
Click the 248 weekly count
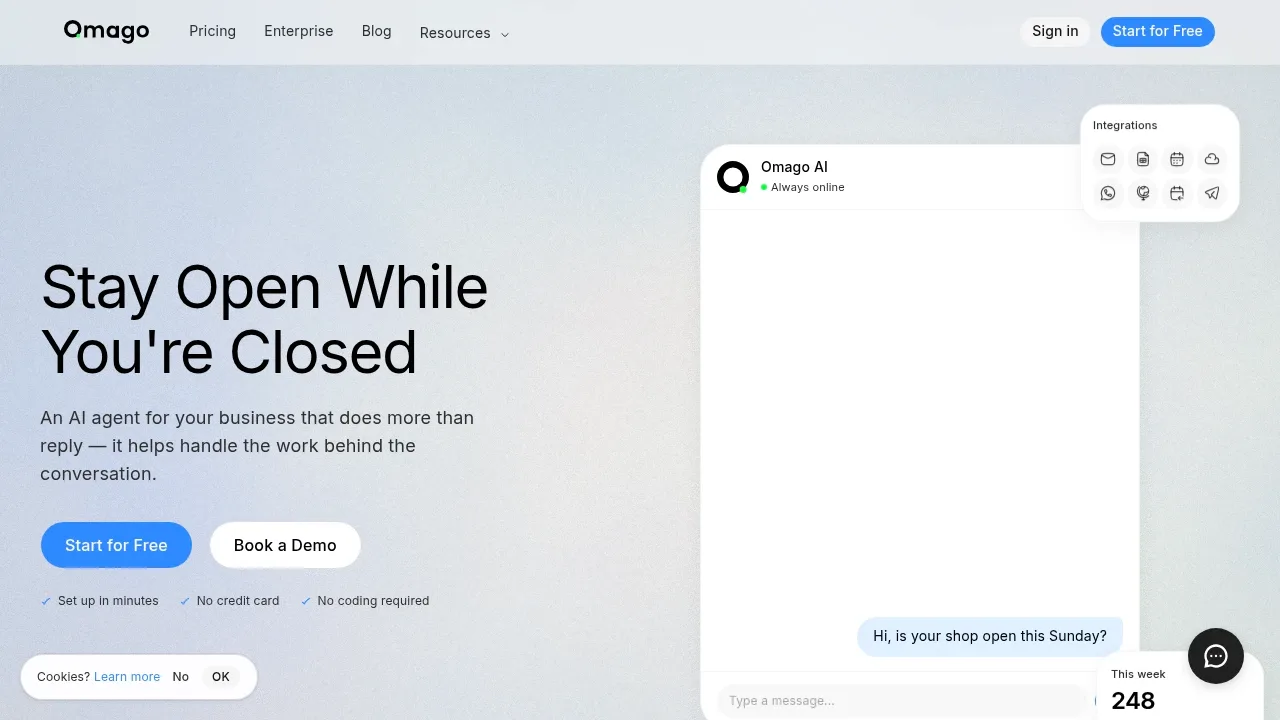[1133, 700]
